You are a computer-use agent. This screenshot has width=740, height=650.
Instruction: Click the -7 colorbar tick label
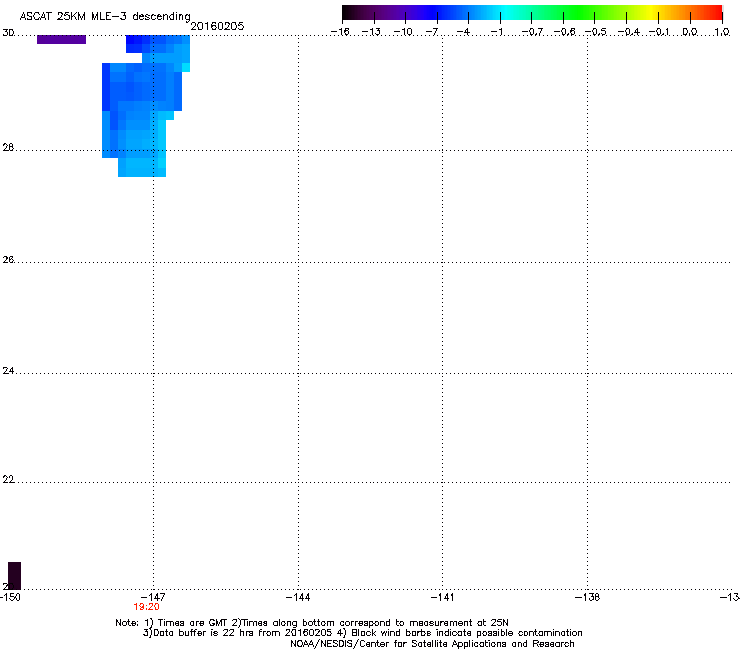click(432, 32)
